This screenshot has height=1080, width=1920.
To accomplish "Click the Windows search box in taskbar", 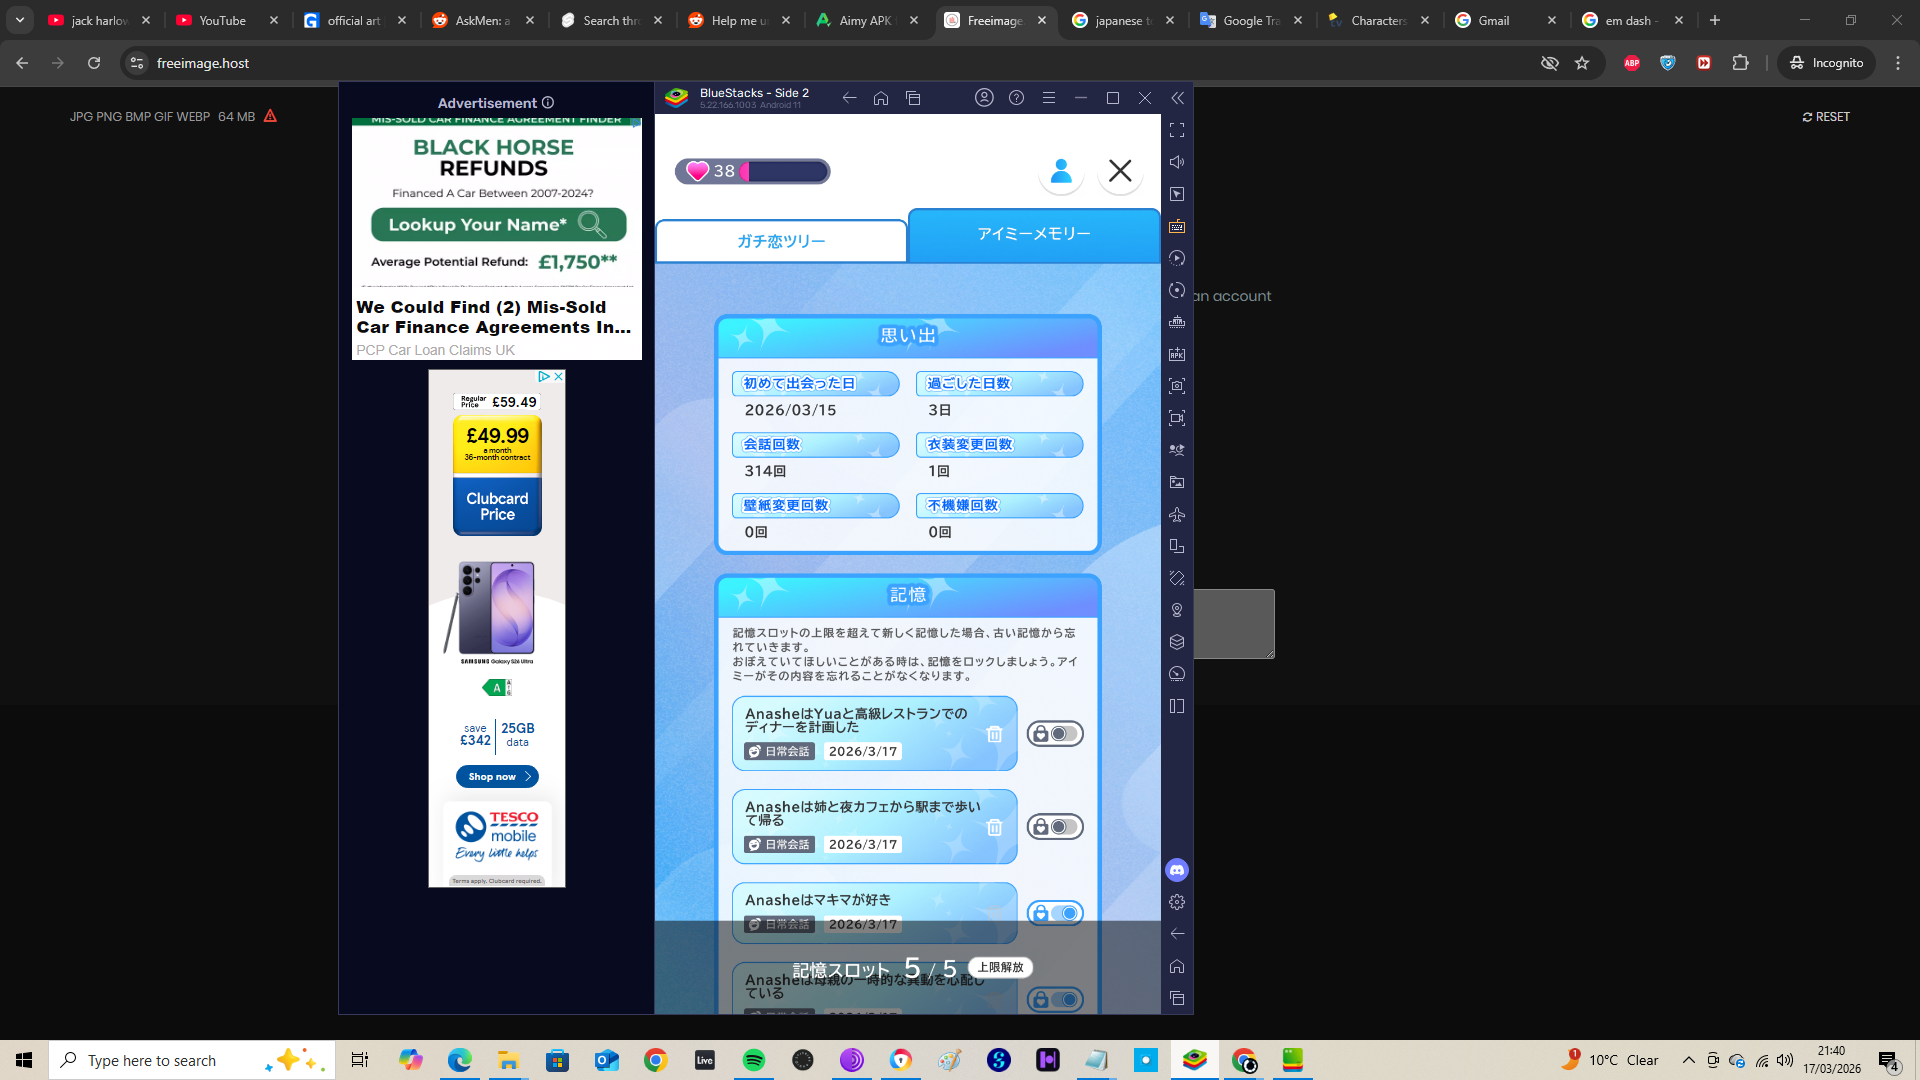I will (x=192, y=1060).
